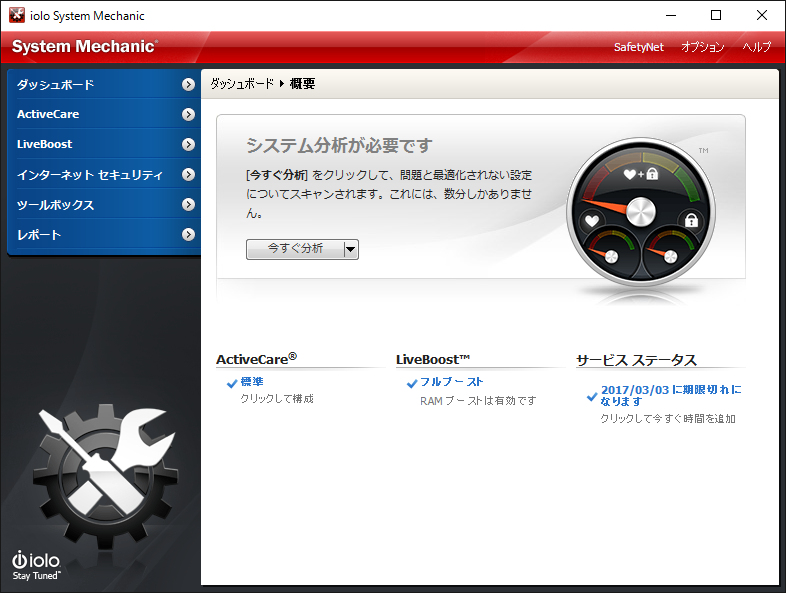Click the heart plus lock overall icon
The image size is (786, 593).
click(x=641, y=174)
